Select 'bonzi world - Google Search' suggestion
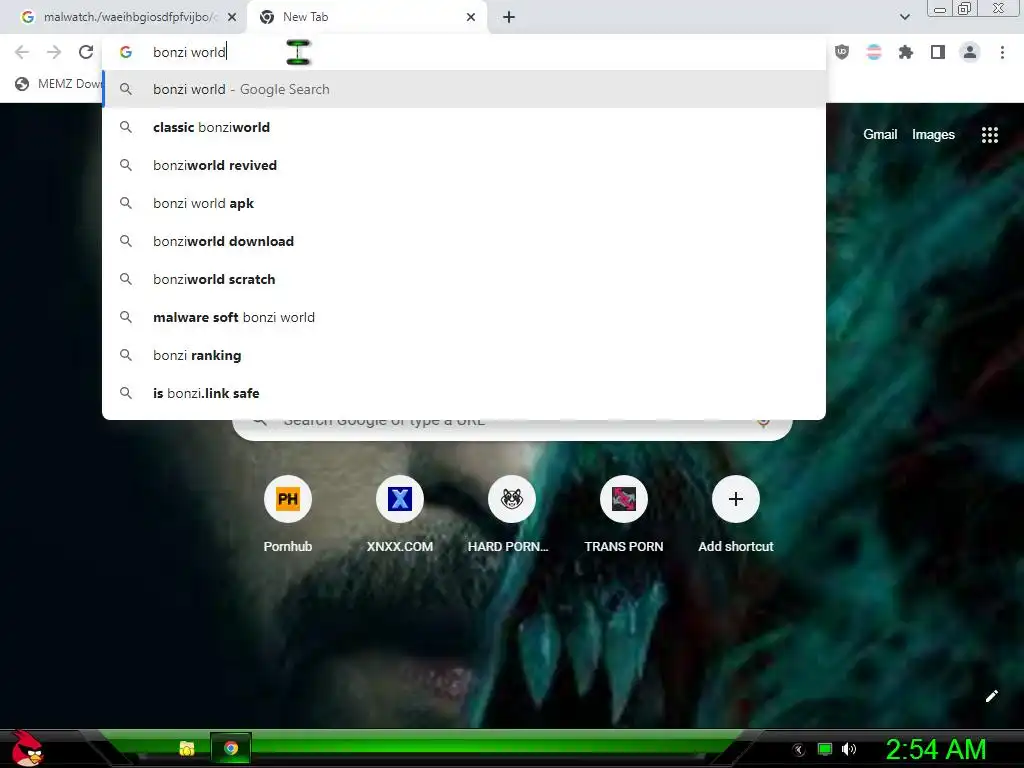The image size is (1024, 768). [x=464, y=89]
